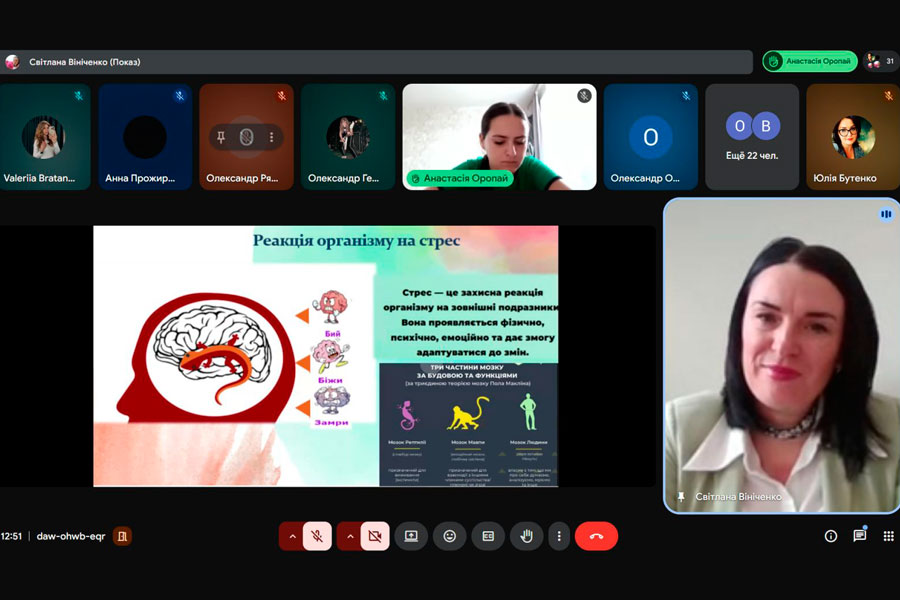Click the shared presentation slide

(325, 356)
